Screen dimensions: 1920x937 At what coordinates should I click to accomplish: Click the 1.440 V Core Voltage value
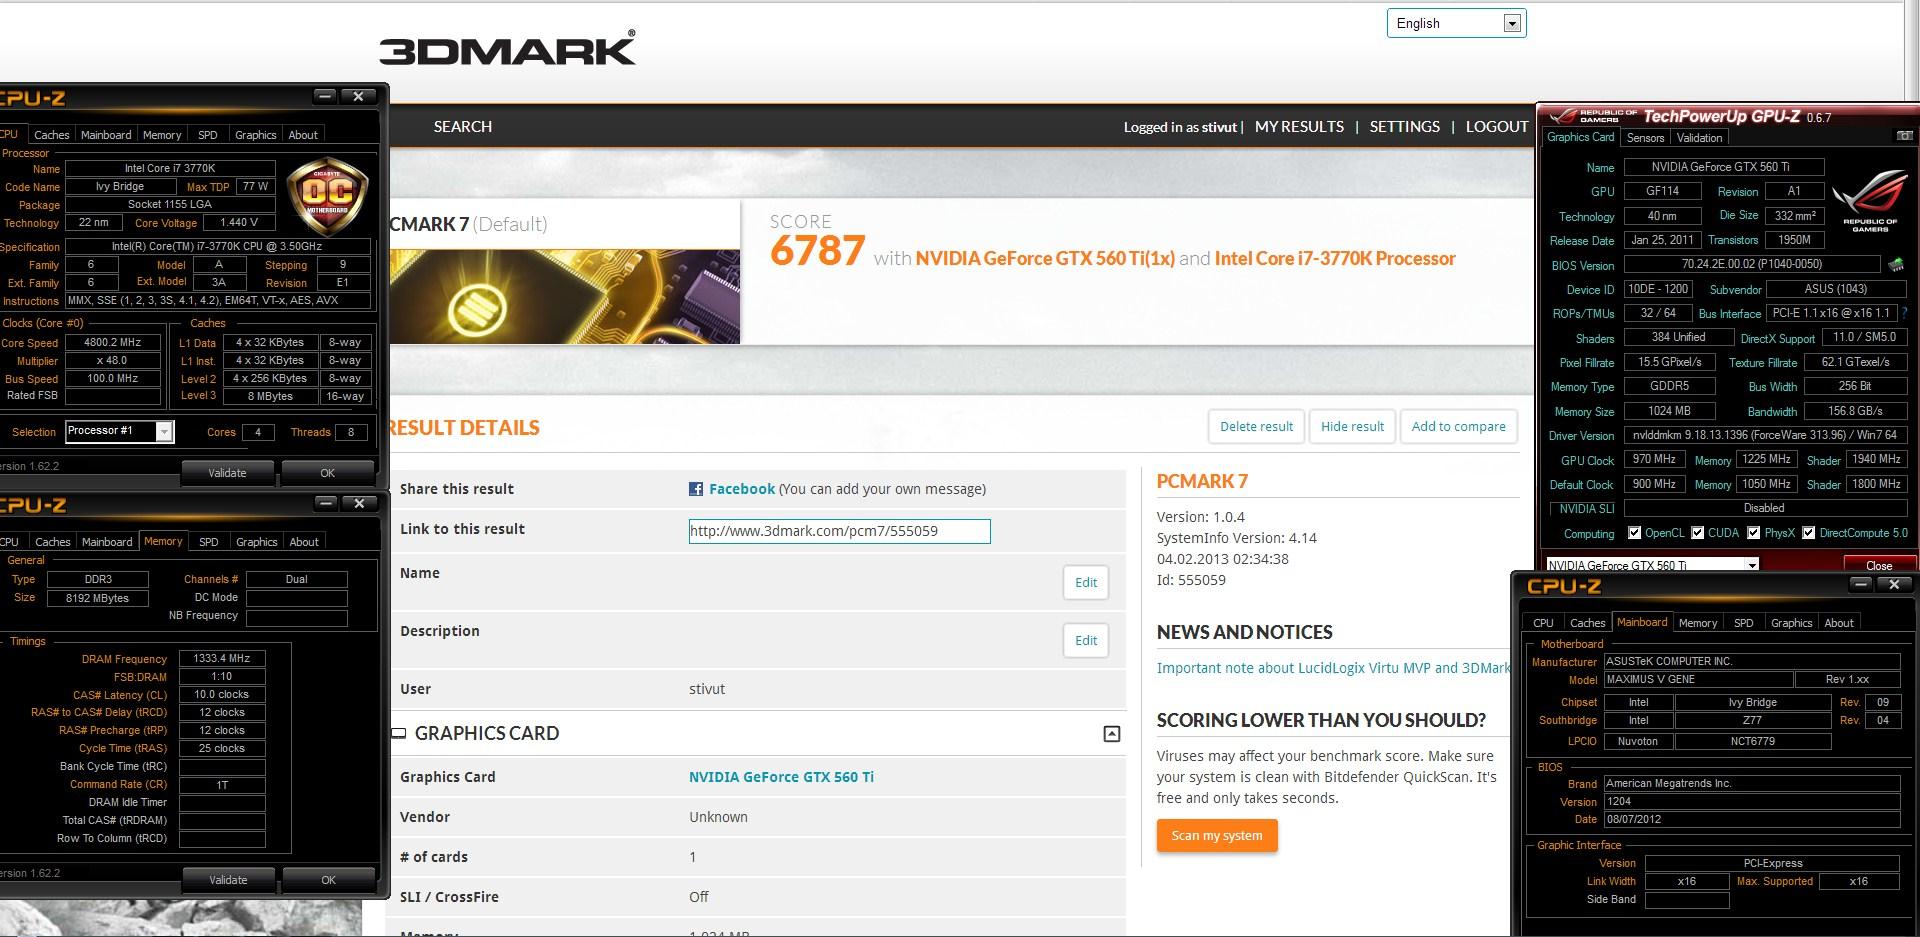click(x=240, y=223)
